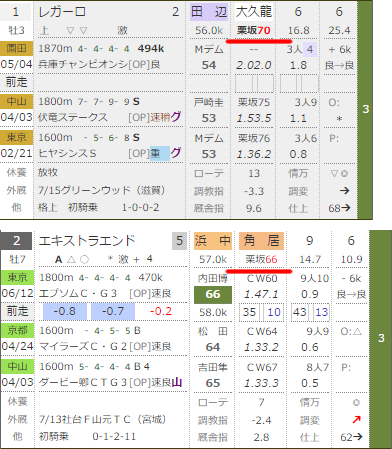Click the purple 山 mark after ダービー卿CT

[x=177, y=382]
